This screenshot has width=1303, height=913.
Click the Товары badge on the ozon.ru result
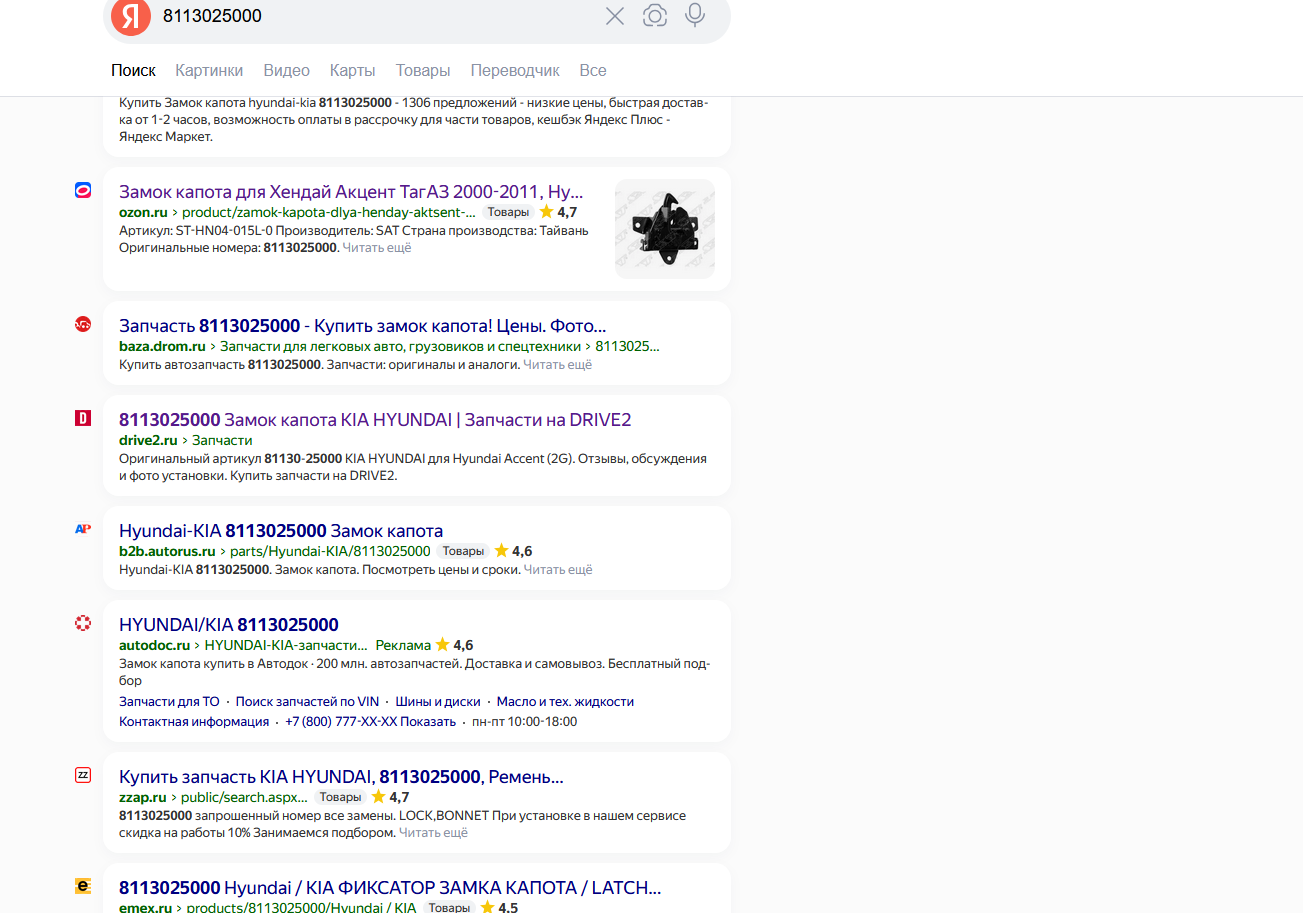coord(508,212)
